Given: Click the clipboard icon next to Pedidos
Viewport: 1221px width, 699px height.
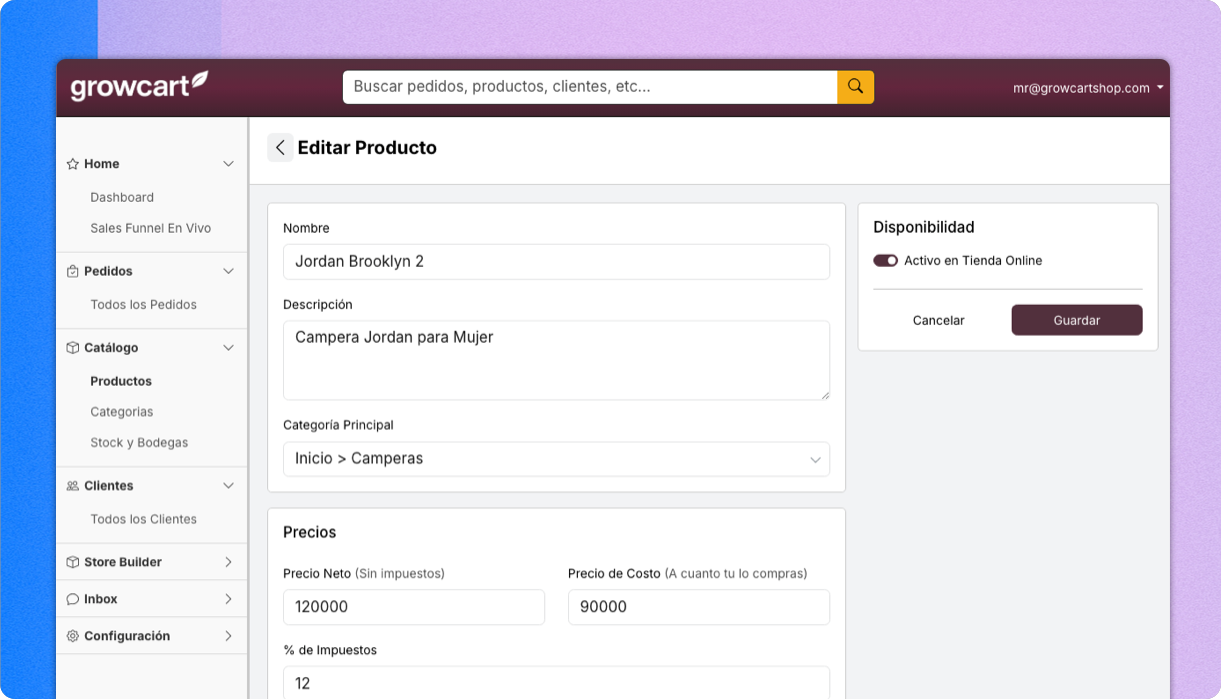Looking at the screenshot, I should pos(72,271).
